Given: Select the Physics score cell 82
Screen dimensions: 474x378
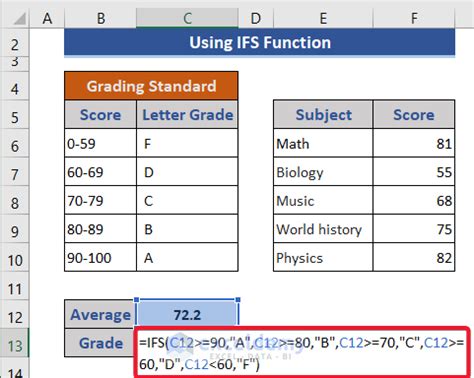Looking at the screenshot, I should click(414, 258).
